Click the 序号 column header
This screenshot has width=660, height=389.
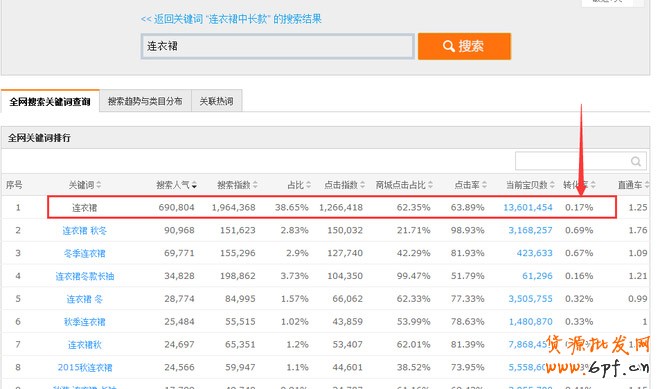tap(14, 185)
